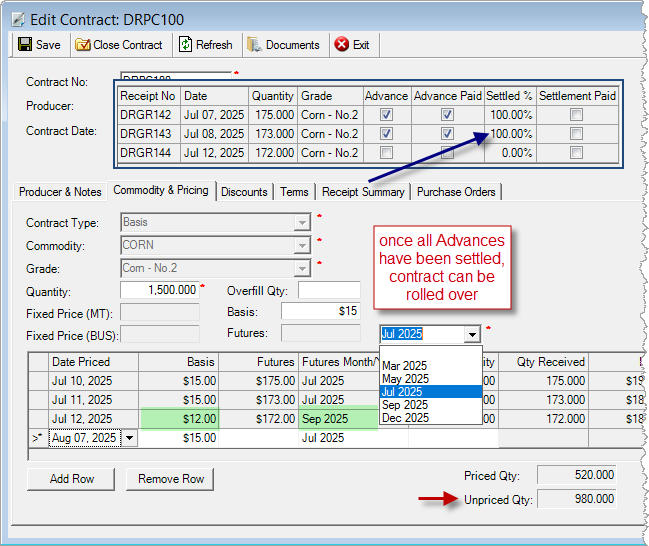Click the Date Priced column header
The height and width of the screenshot is (546, 649).
click(93, 362)
